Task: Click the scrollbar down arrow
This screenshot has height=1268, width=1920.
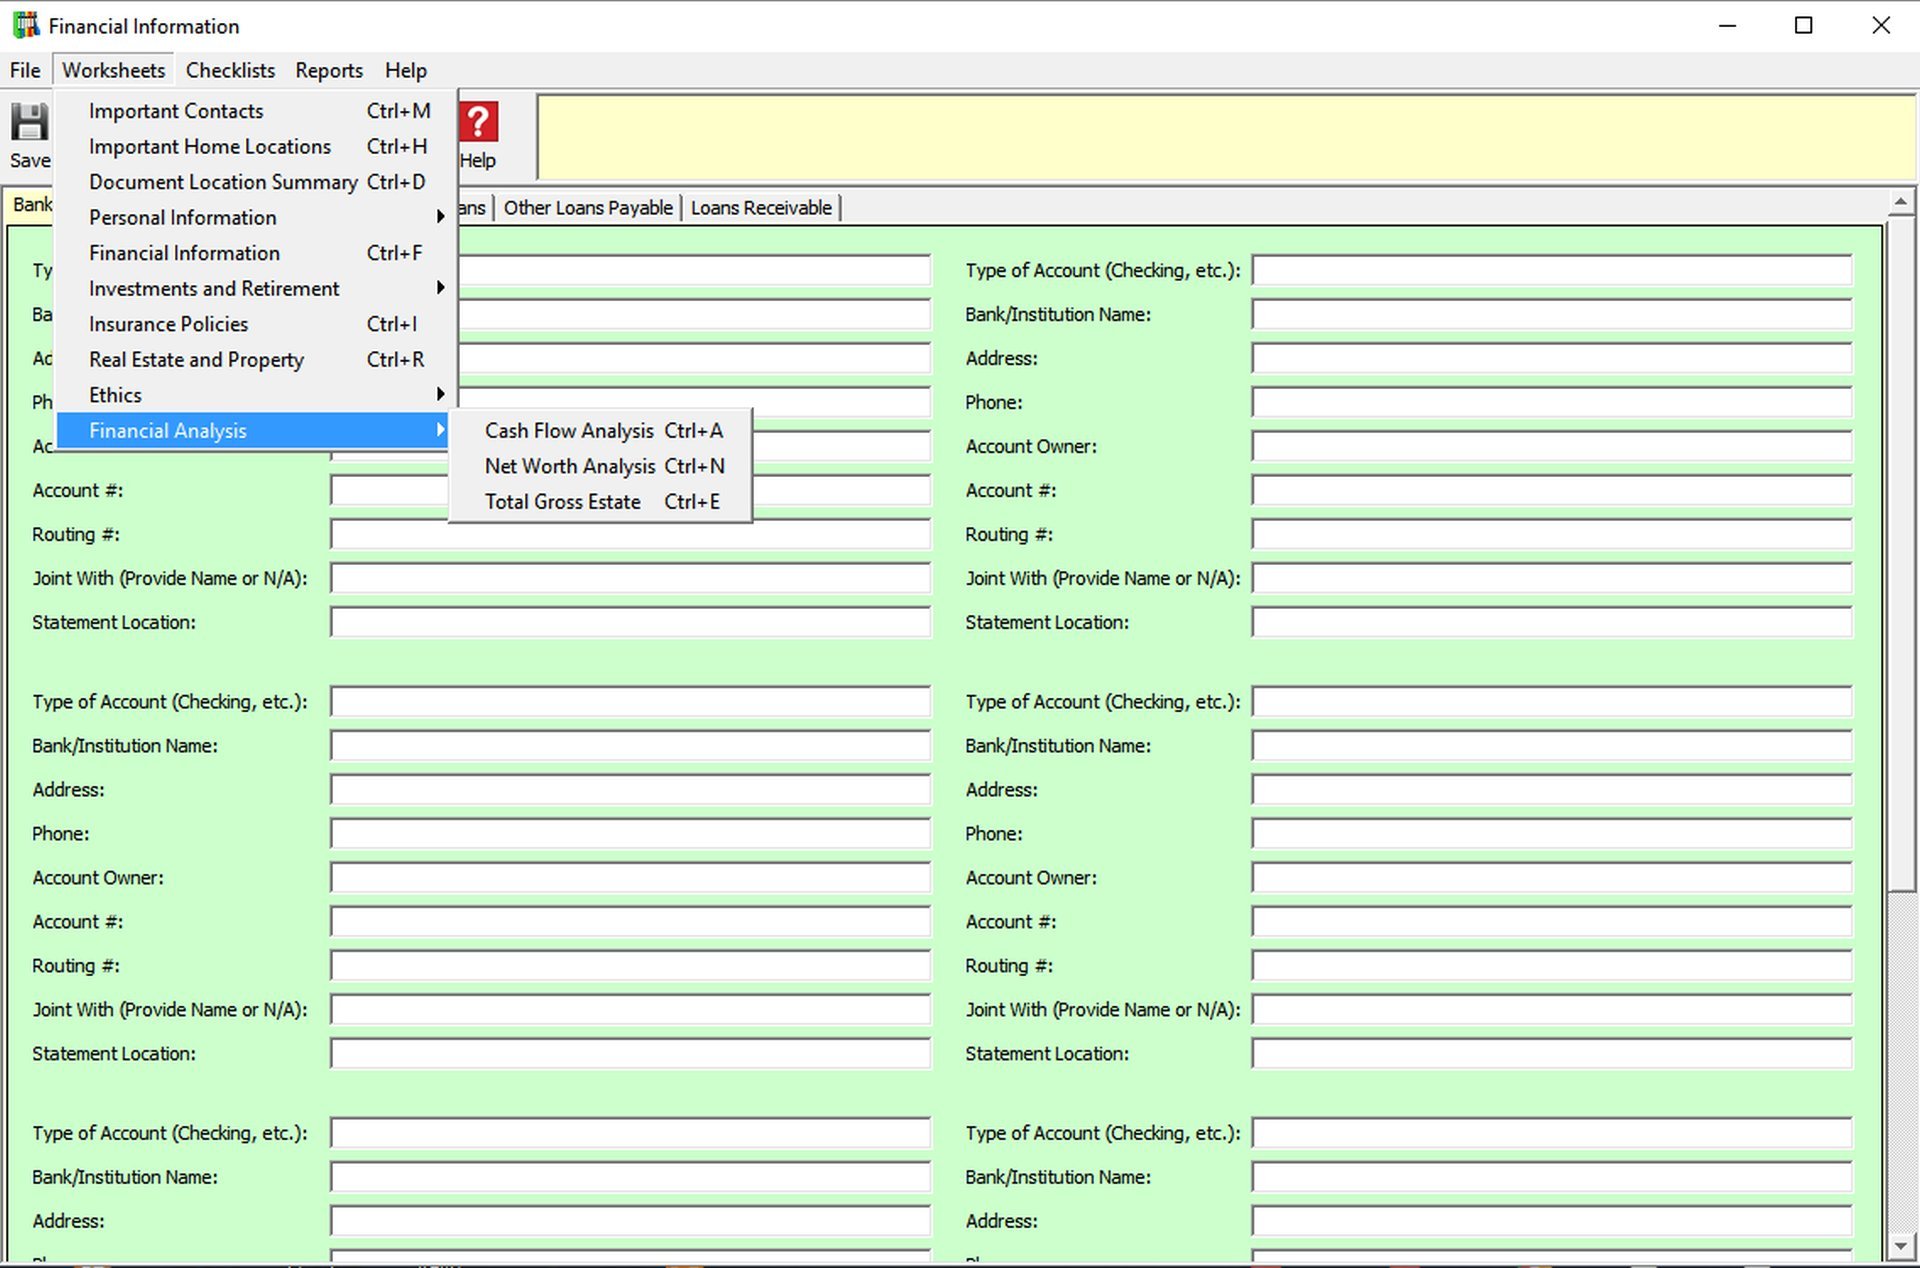Action: point(1901,1246)
